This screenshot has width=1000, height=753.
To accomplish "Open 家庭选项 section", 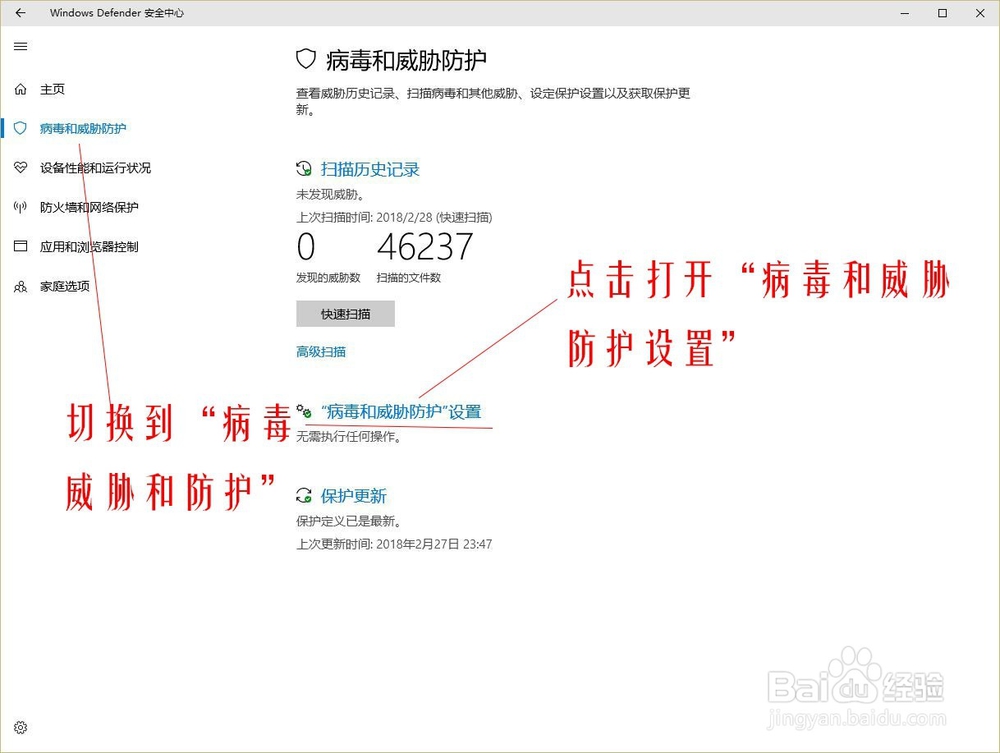I will coord(64,286).
